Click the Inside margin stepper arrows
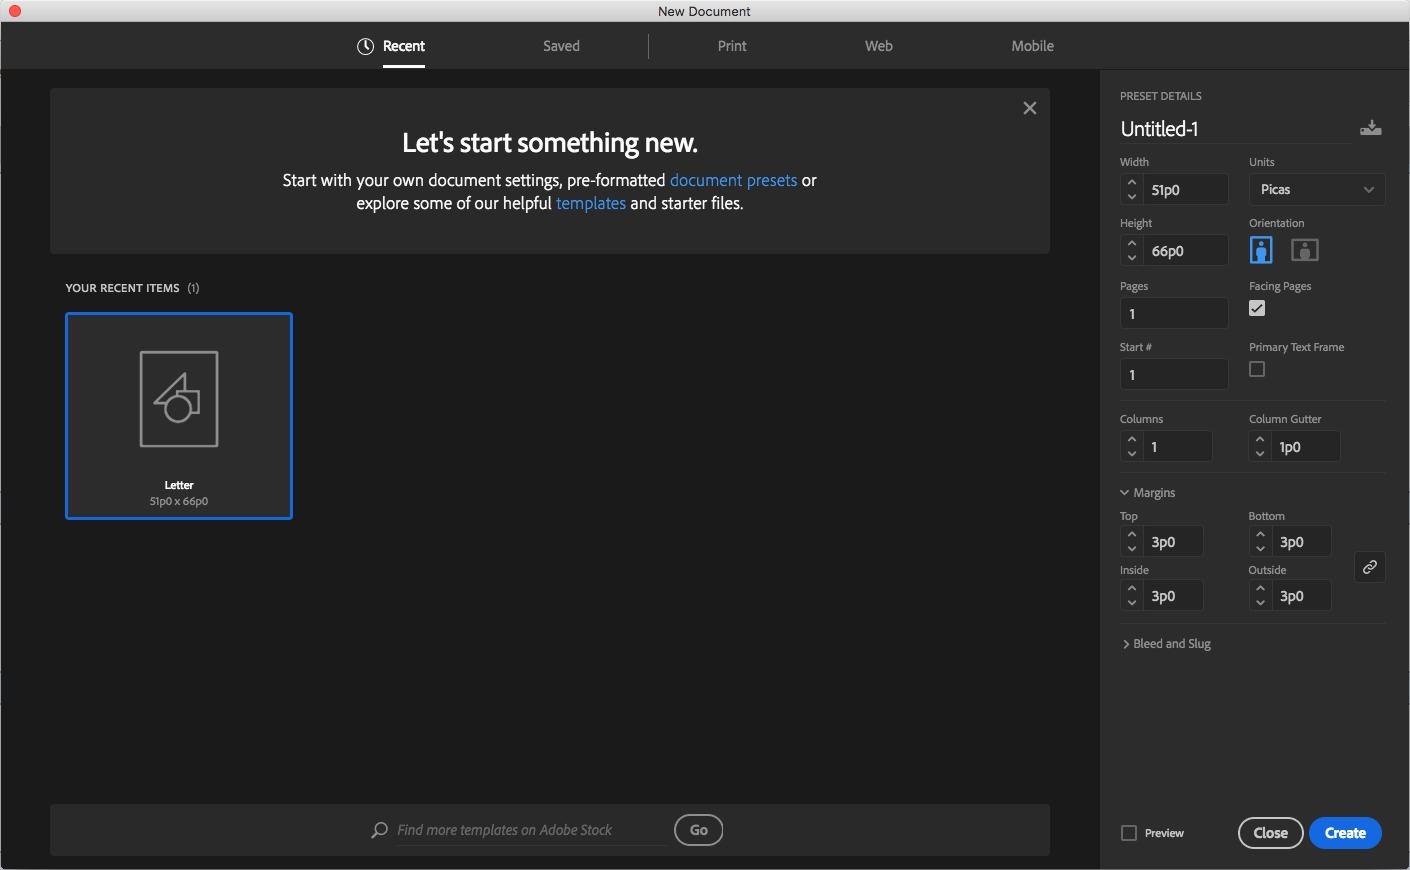The height and width of the screenshot is (870, 1410). [1132, 595]
